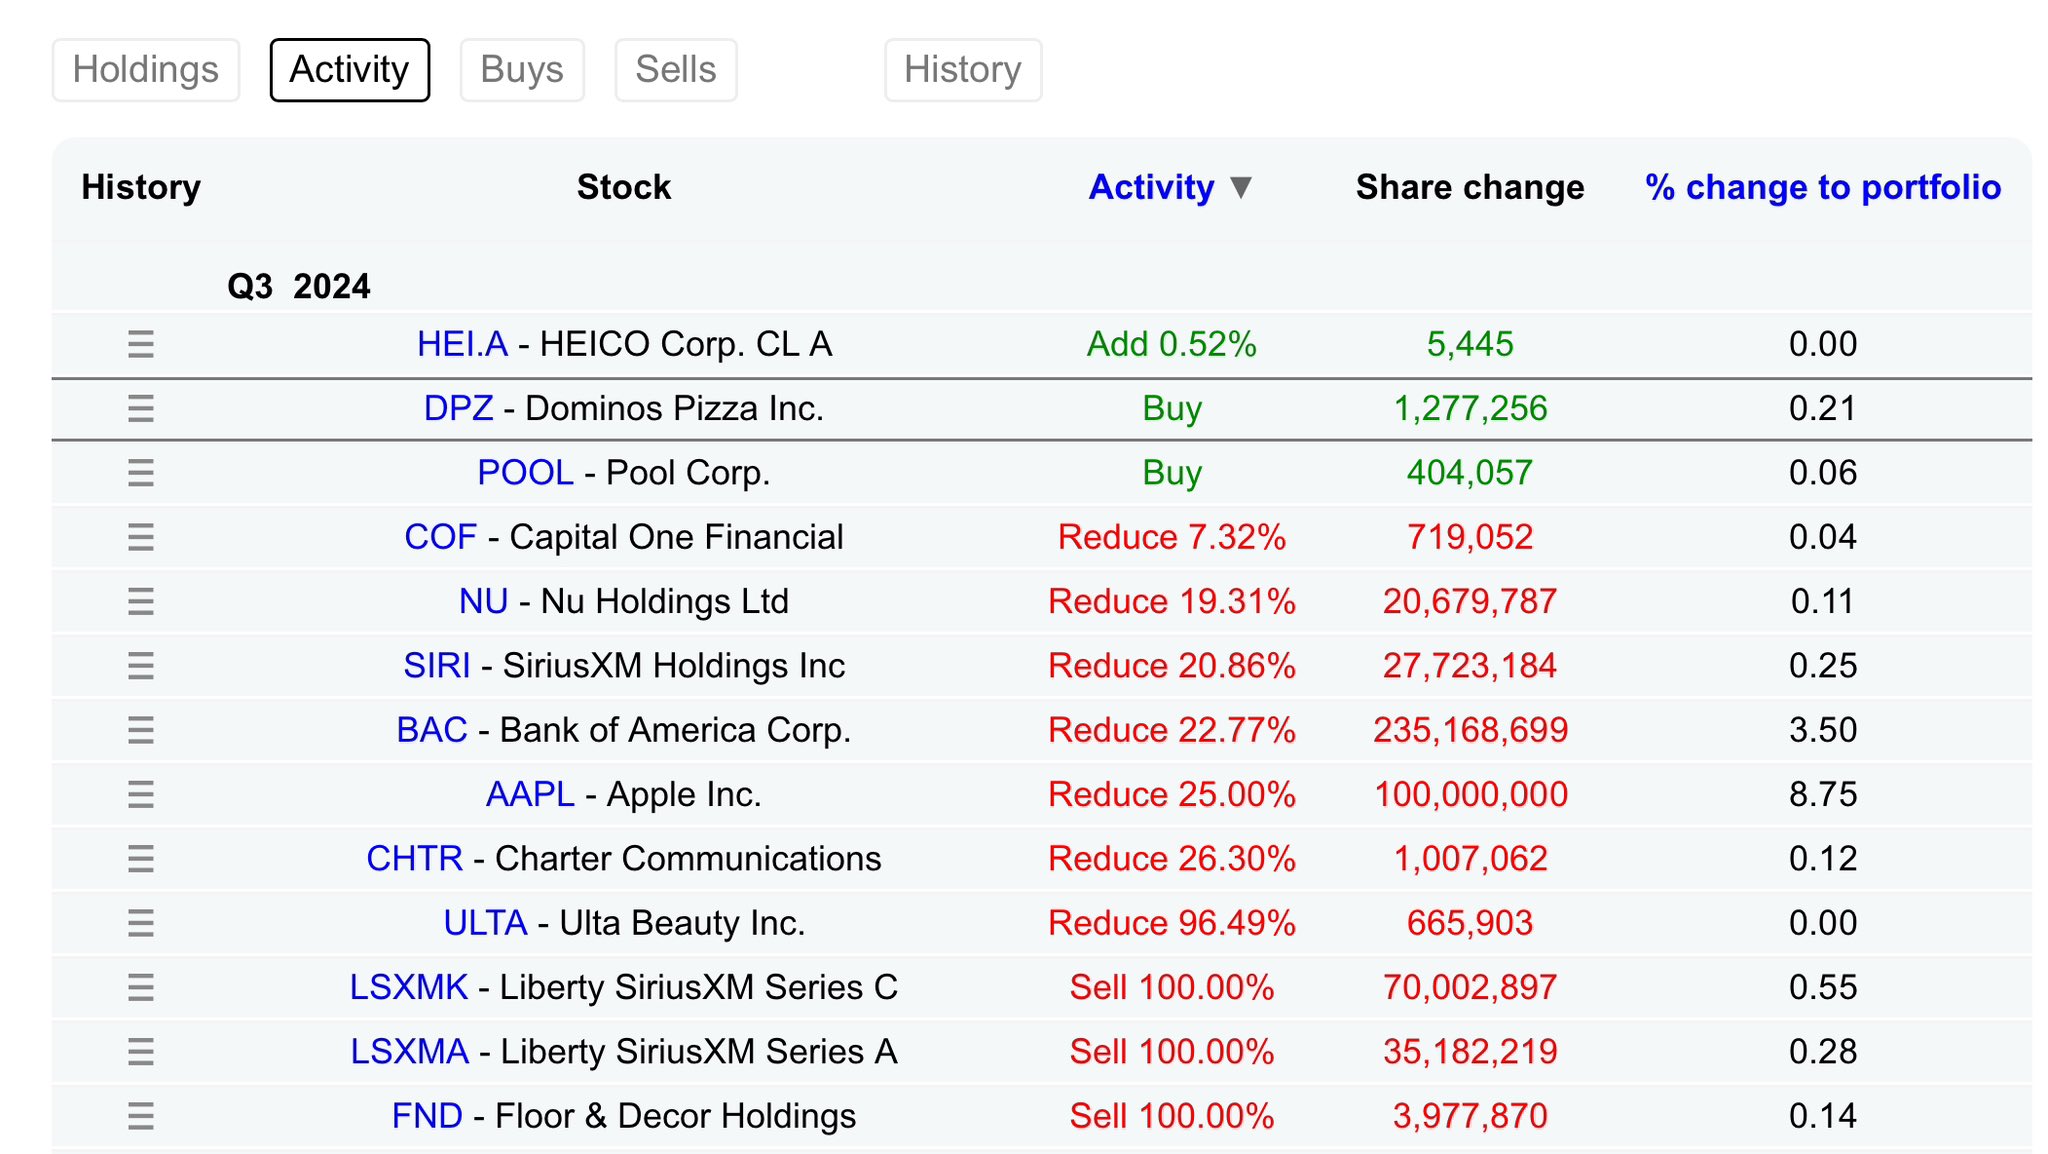Open history icon for HEI.A row
This screenshot has width=2048, height=1154.
point(141,344)
